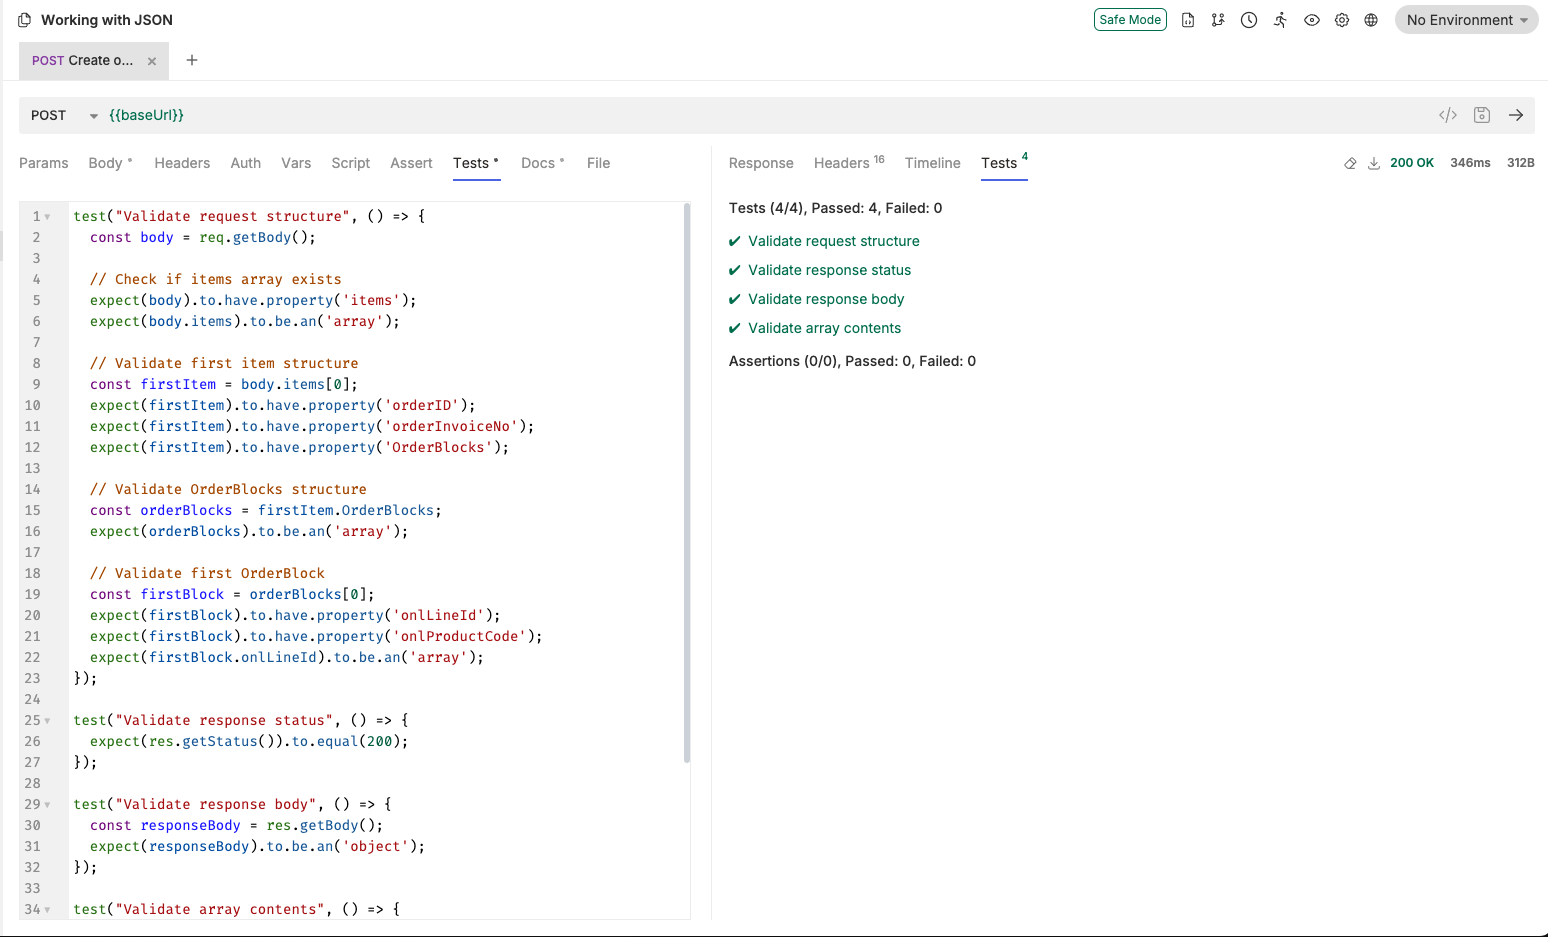Image resolution: width=1548 pixels, height=937 pixels.
Task: Collapse the Validate request structure test block
Action: 46,215
